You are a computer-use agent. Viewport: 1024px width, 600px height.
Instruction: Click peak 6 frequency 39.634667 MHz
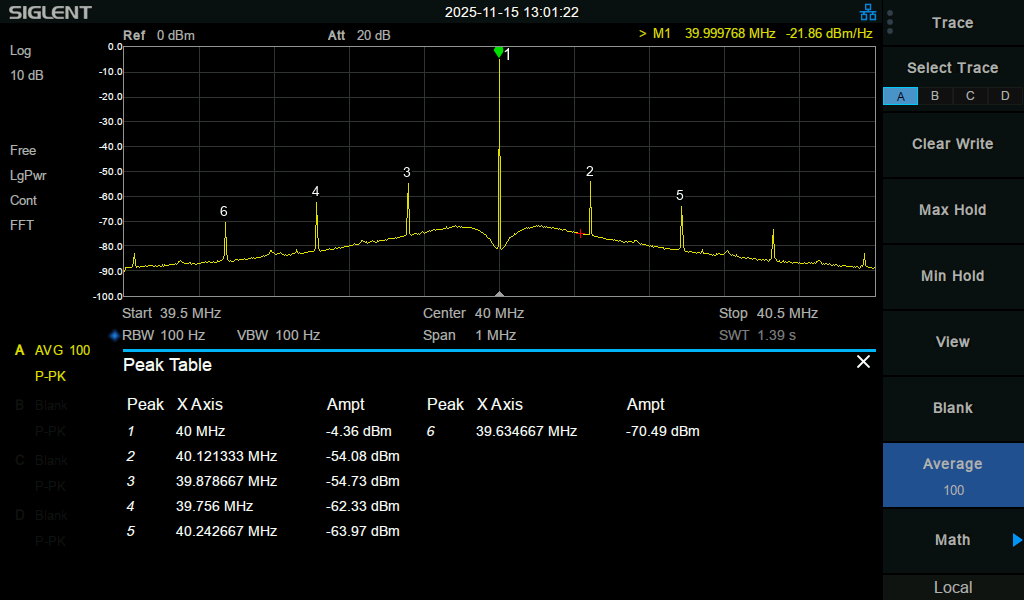526,432
